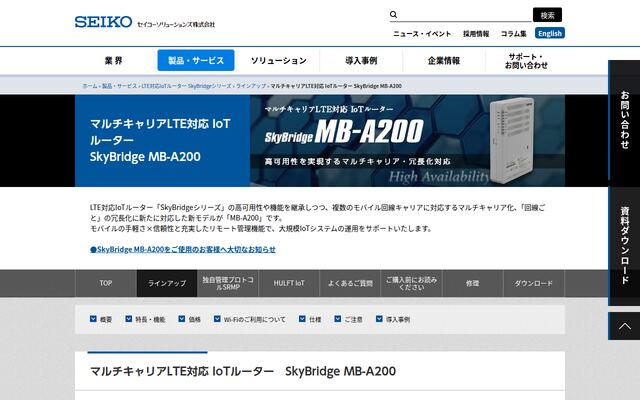
Task: Select the HULFT IoT tab
Action: tap(289, 283)
